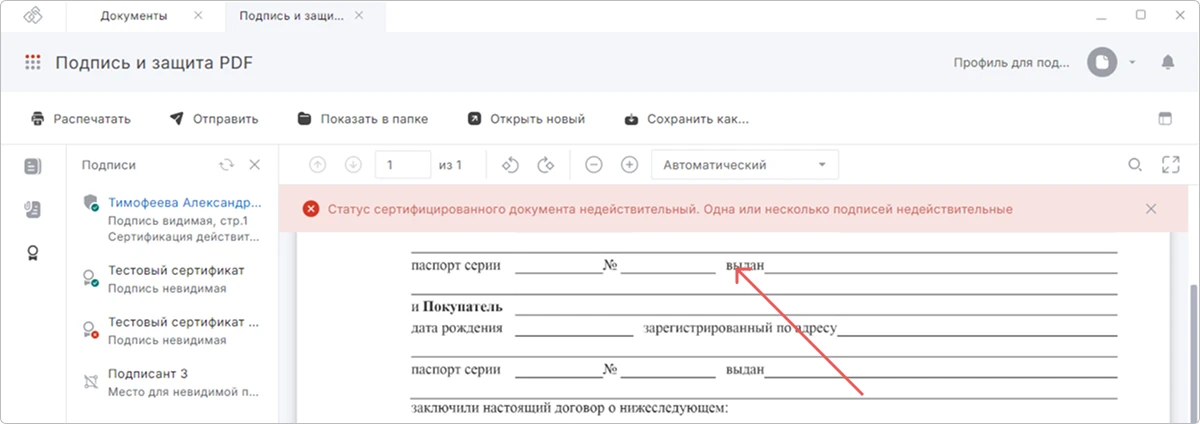This screenshot has height=424, width=1200.
Task: Click the application logo icon
Action: (x=34, y=15)
